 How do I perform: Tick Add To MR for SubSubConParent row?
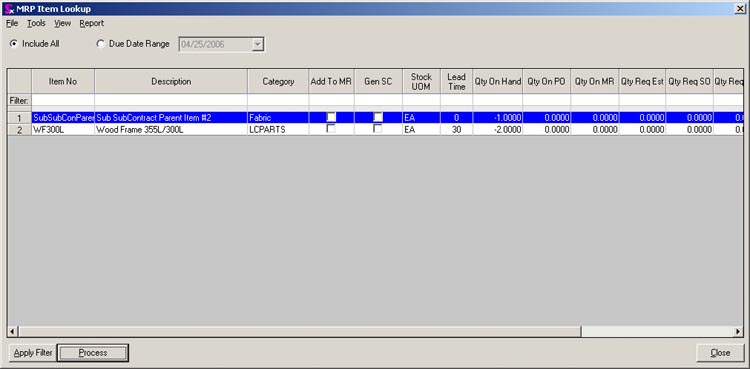[x=331, y=117]
